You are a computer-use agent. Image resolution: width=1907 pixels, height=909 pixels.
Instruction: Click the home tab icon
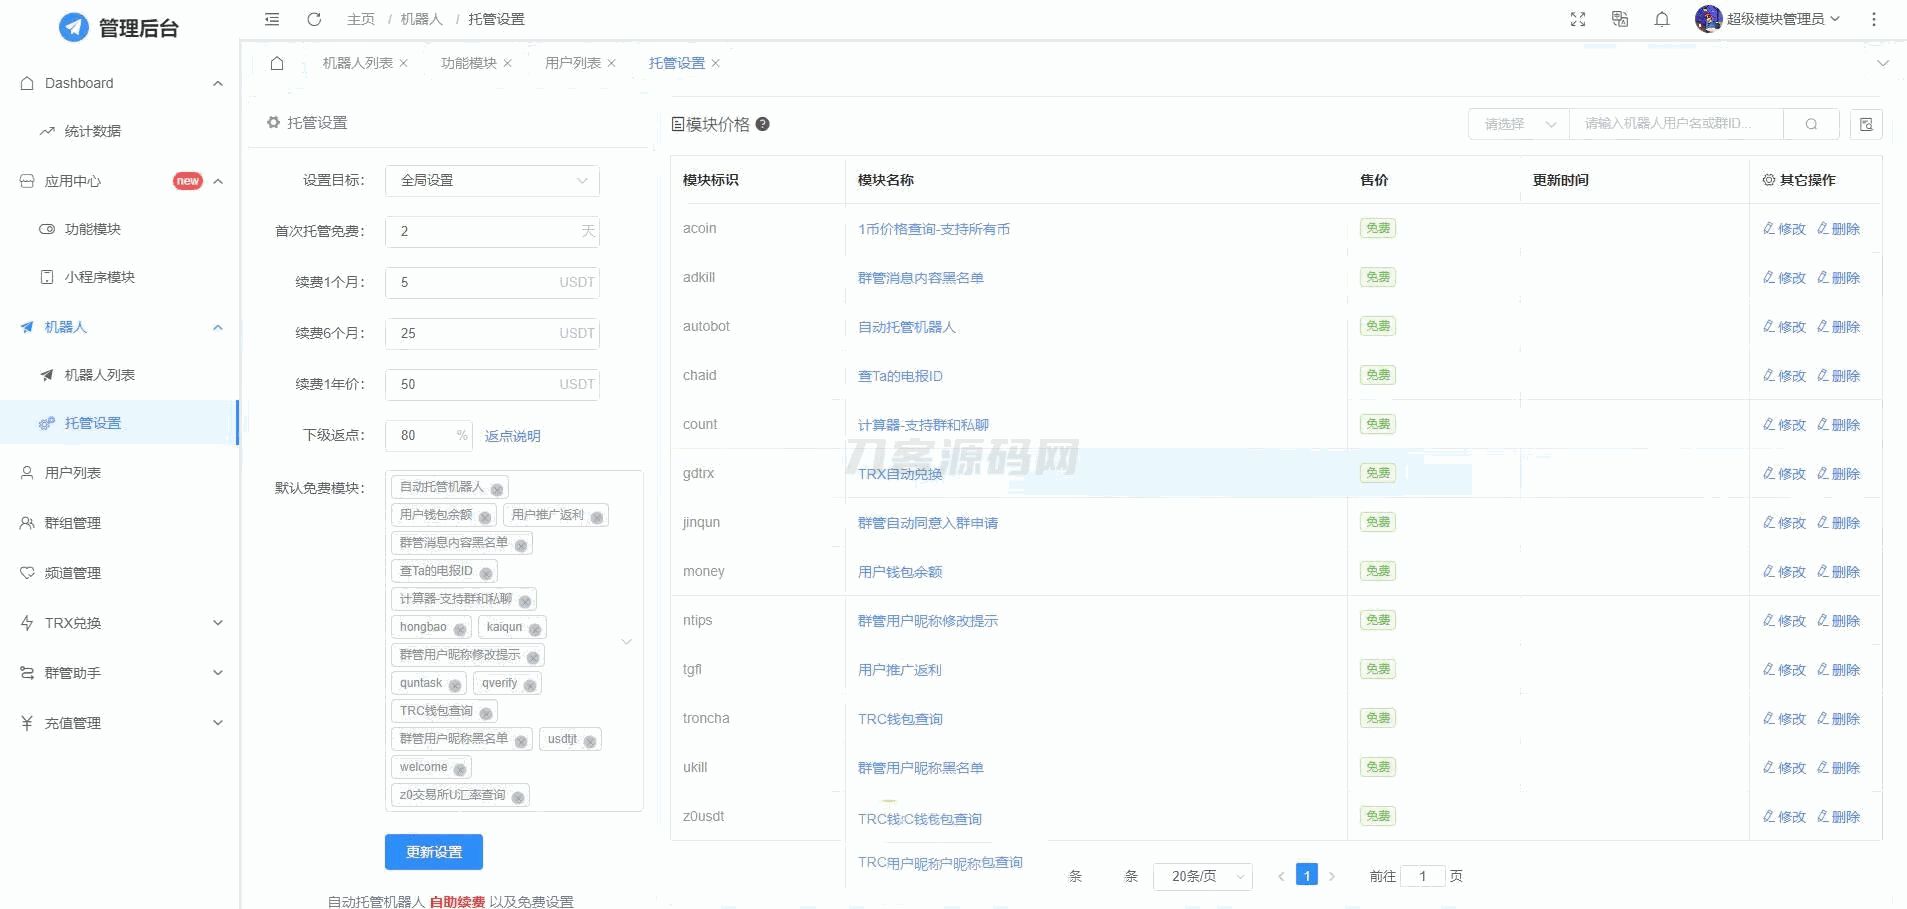point(277,63)
